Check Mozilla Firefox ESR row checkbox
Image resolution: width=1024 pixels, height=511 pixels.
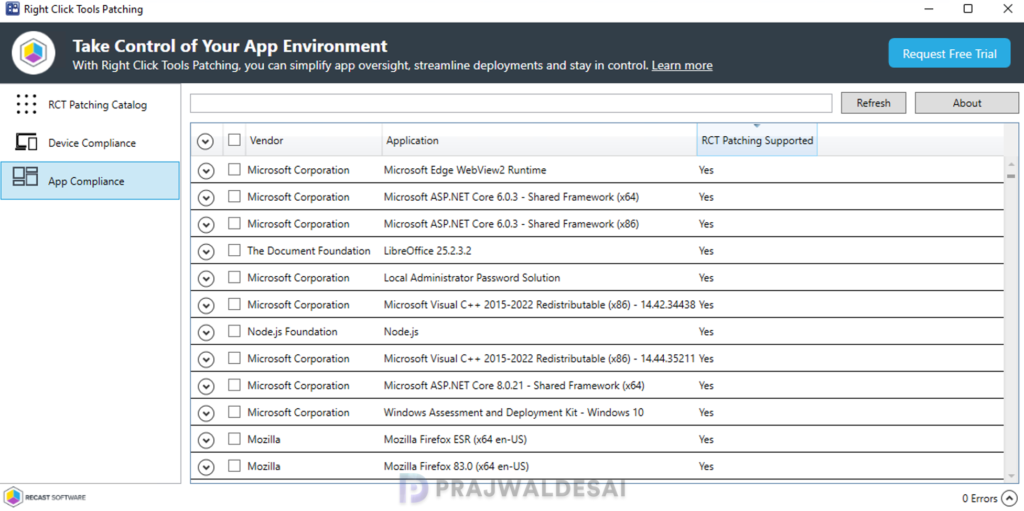pyautogui.click(x=234, y=439)
